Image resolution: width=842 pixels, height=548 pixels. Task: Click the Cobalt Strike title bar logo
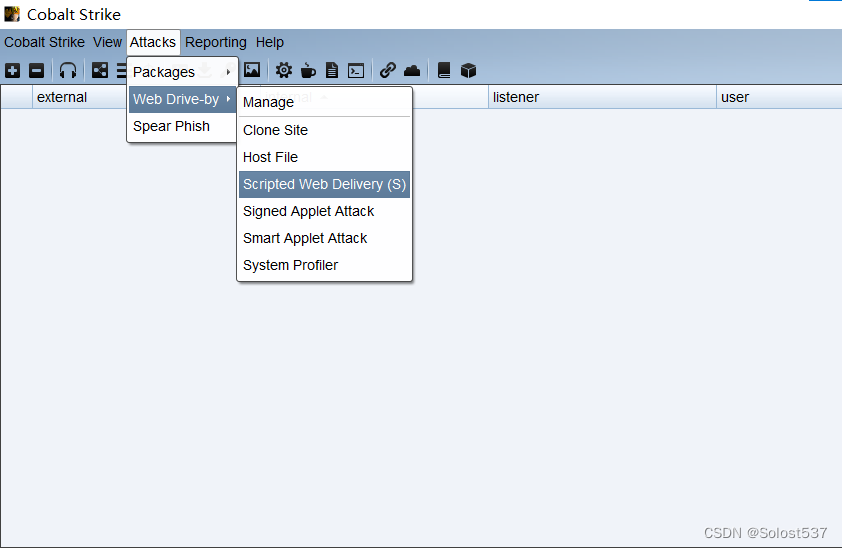12,14
